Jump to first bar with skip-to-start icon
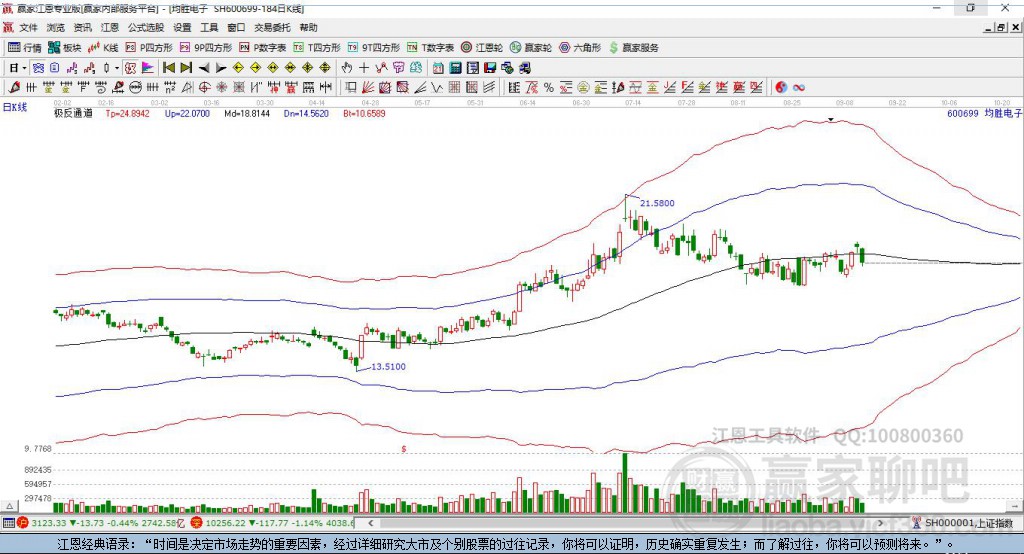The width and height of the screenshot is (1024, 554). (168, 68)
